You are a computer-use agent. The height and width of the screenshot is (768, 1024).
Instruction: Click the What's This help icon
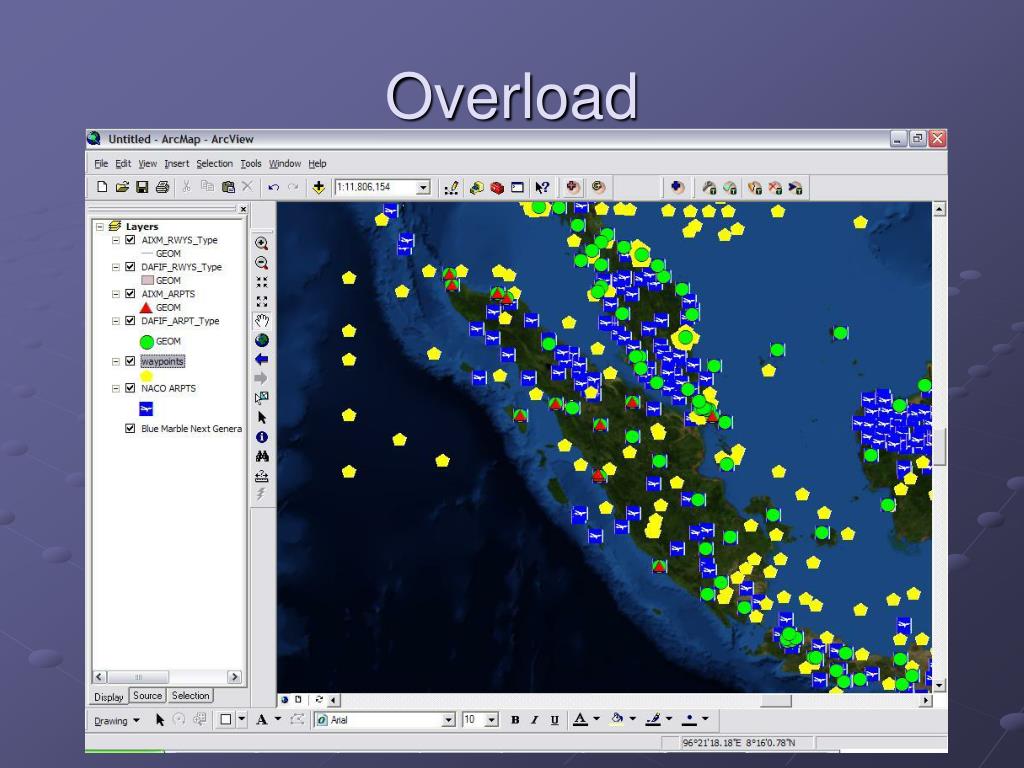click(542, 188)
